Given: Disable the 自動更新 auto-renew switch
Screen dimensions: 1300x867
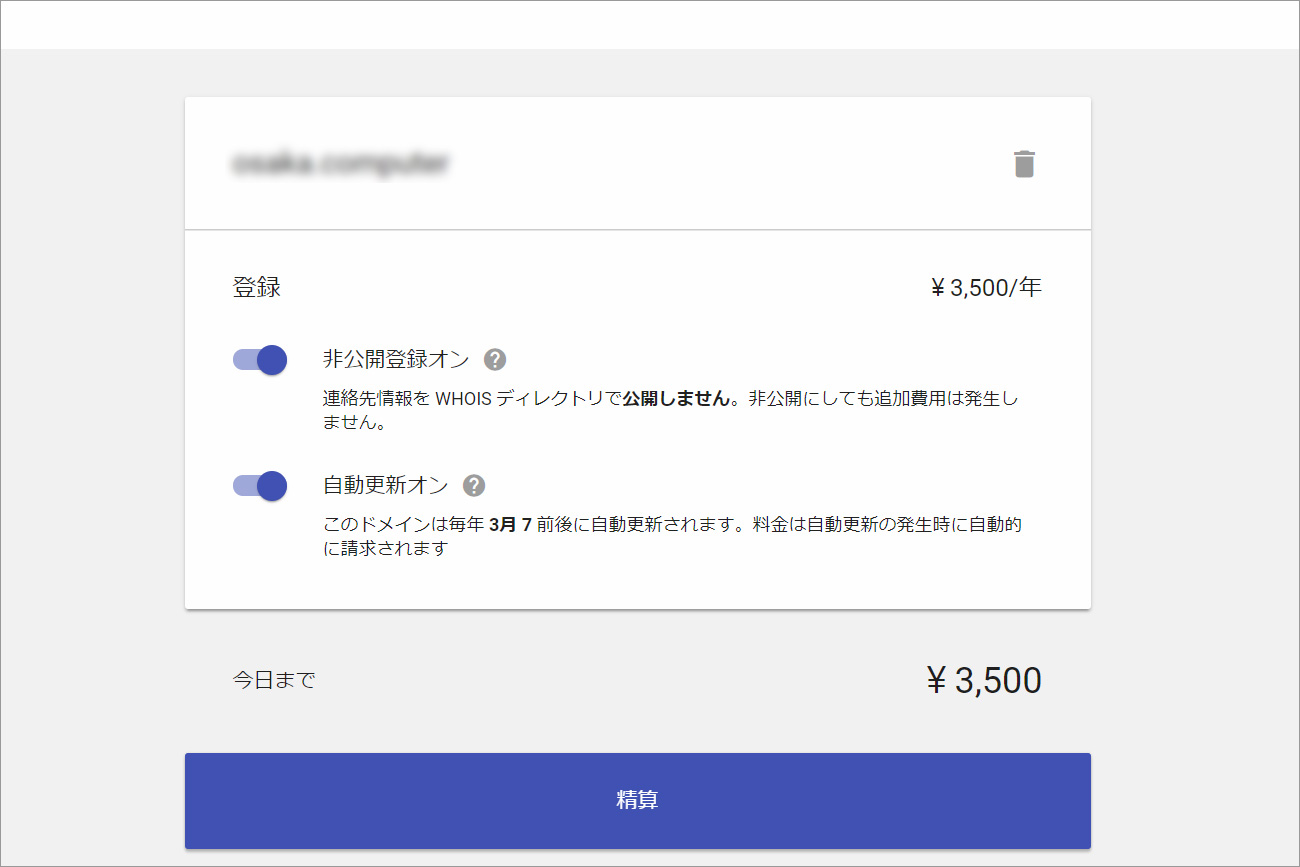Looking at the screenshot, I should click(x=260, y=486).
